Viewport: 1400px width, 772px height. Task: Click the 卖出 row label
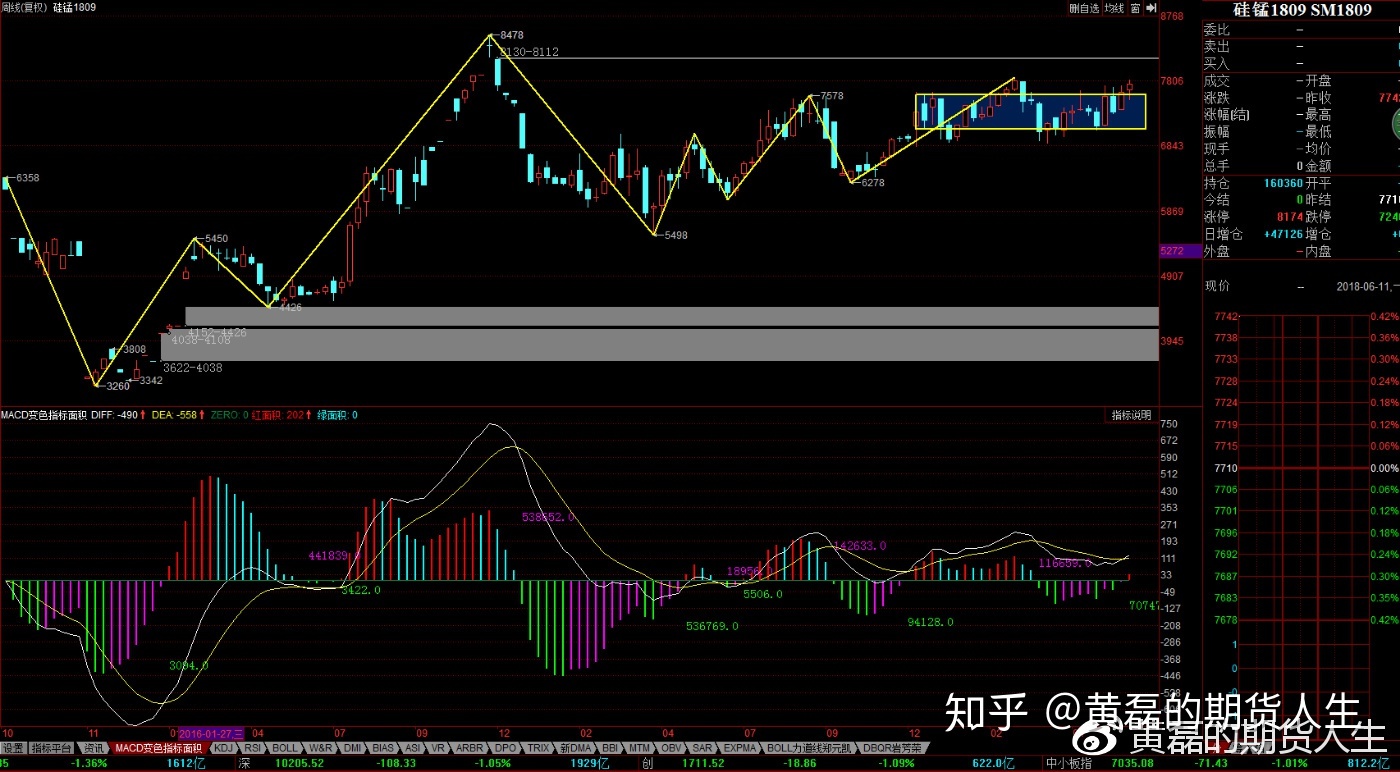[x=1216, y=47]
